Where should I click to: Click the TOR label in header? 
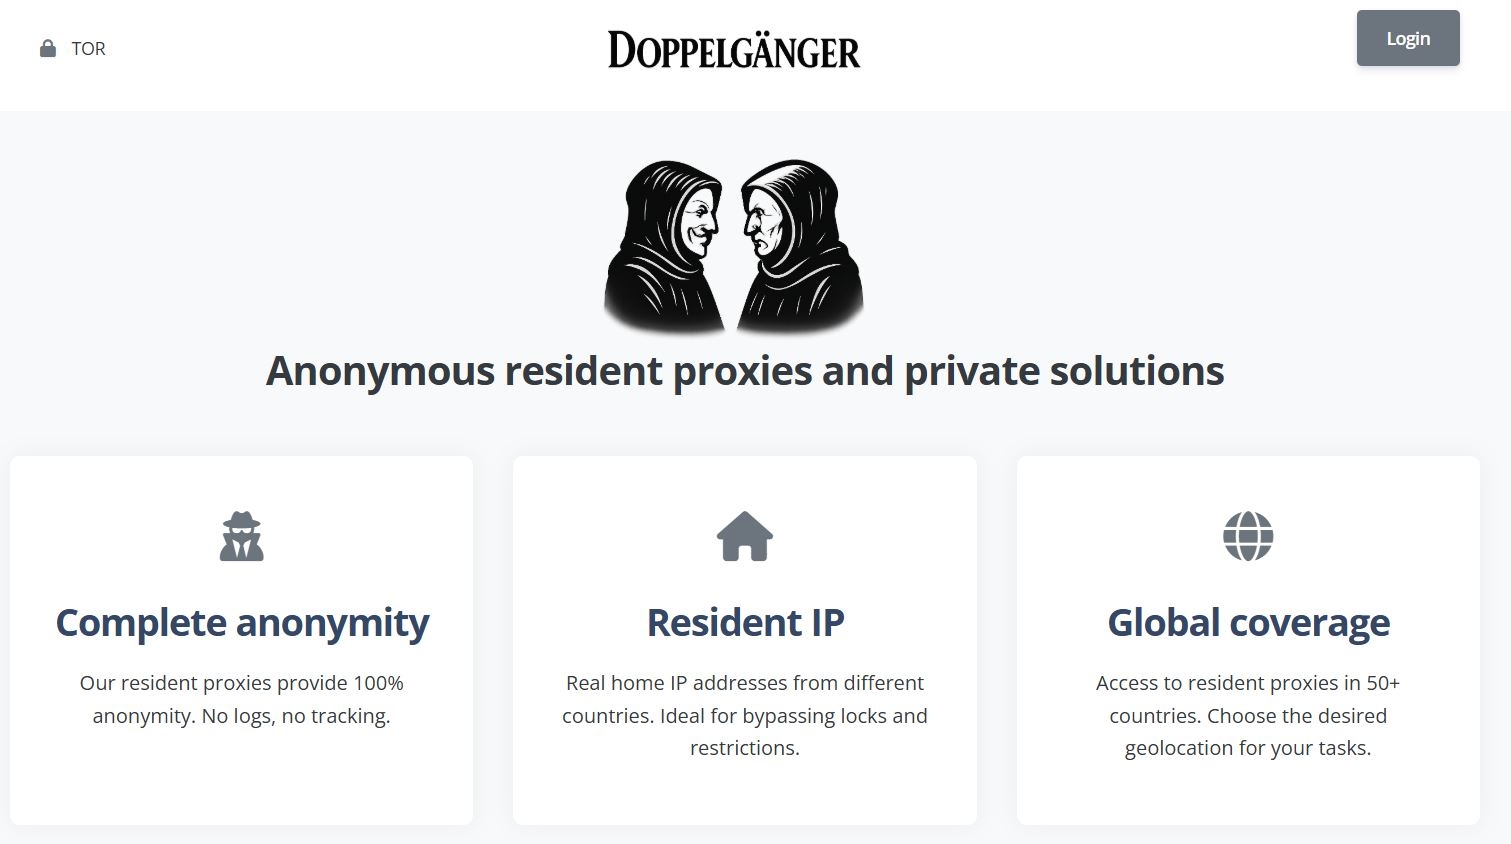[88, 49]
